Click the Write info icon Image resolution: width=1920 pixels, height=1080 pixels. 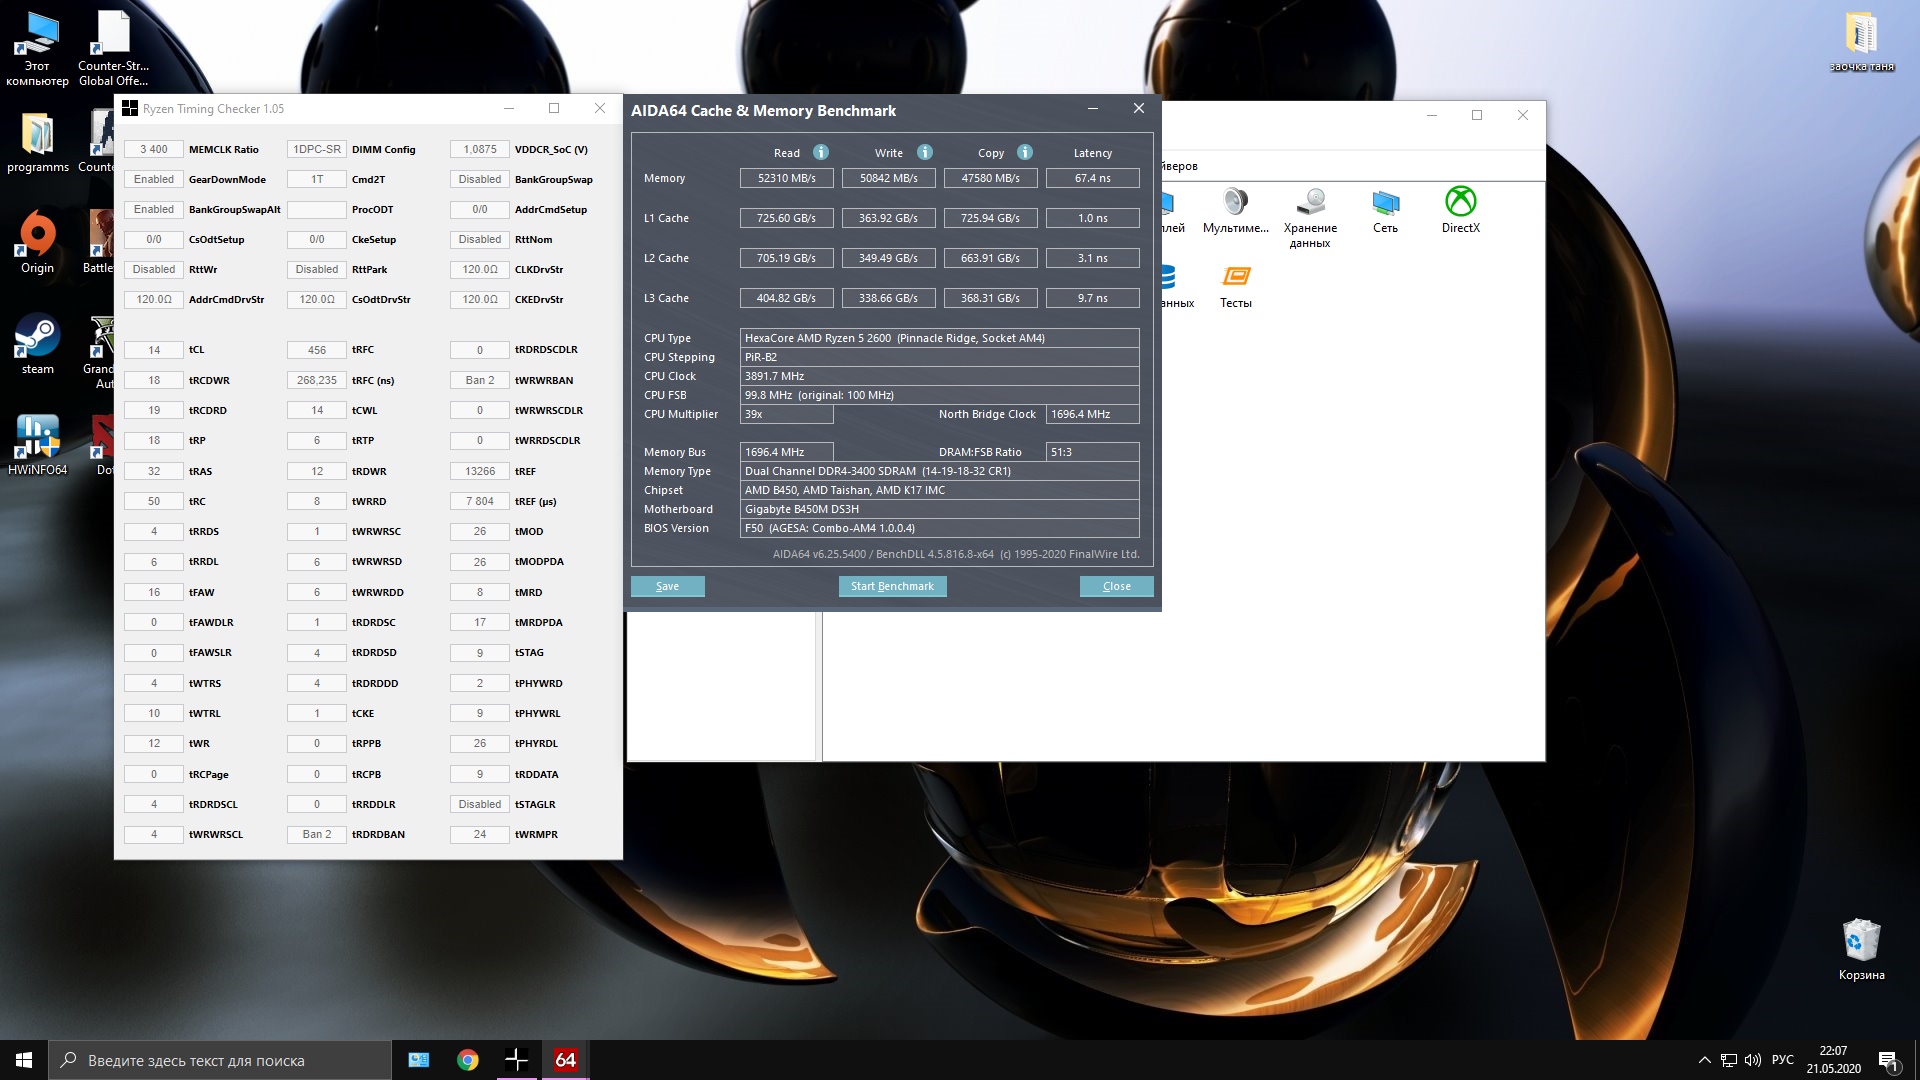925,152
